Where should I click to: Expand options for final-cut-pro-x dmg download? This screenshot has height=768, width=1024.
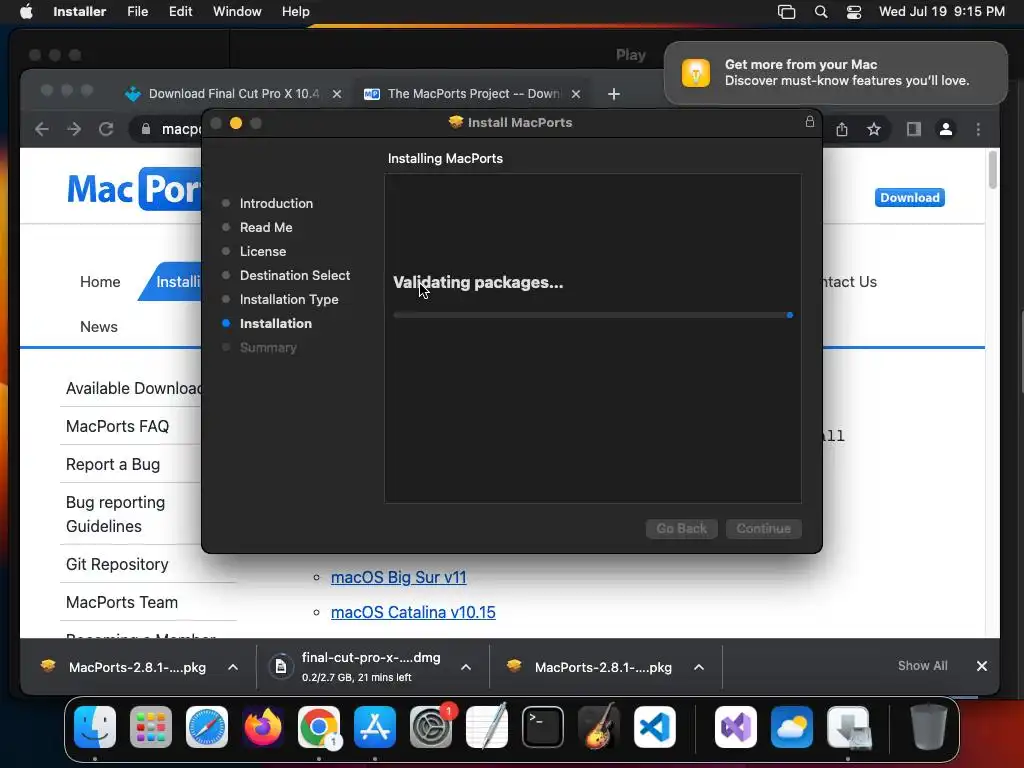[x=466, y=667]
